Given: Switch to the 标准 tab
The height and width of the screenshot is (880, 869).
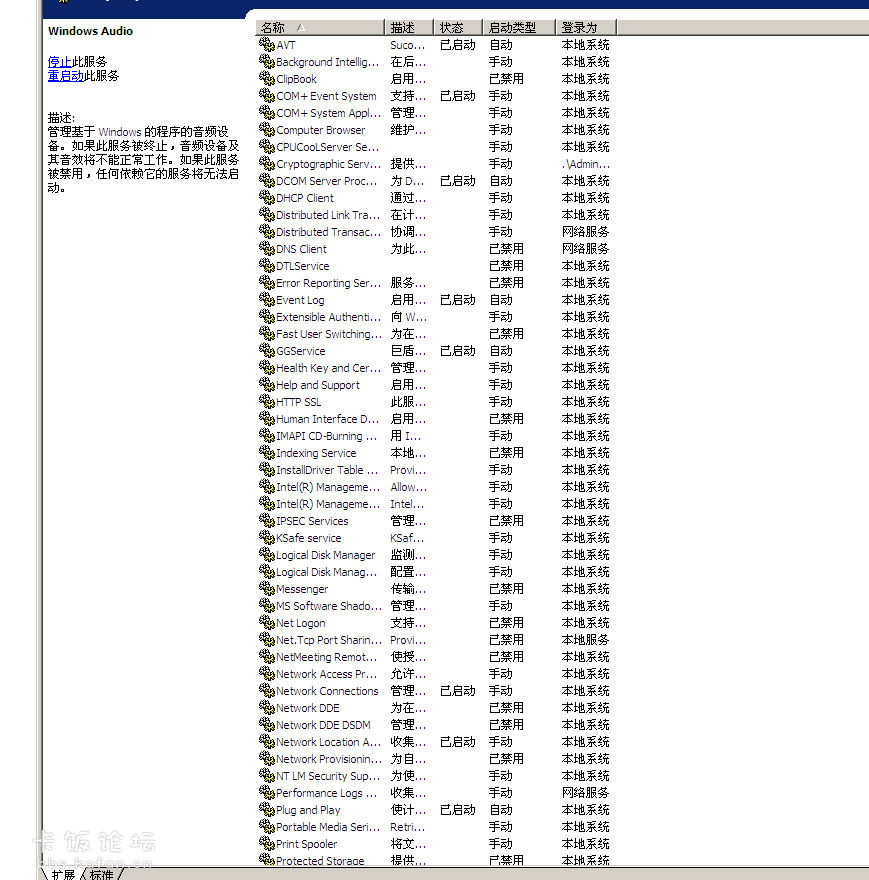Looking at the screenshot, I should [x=102, y=874].
